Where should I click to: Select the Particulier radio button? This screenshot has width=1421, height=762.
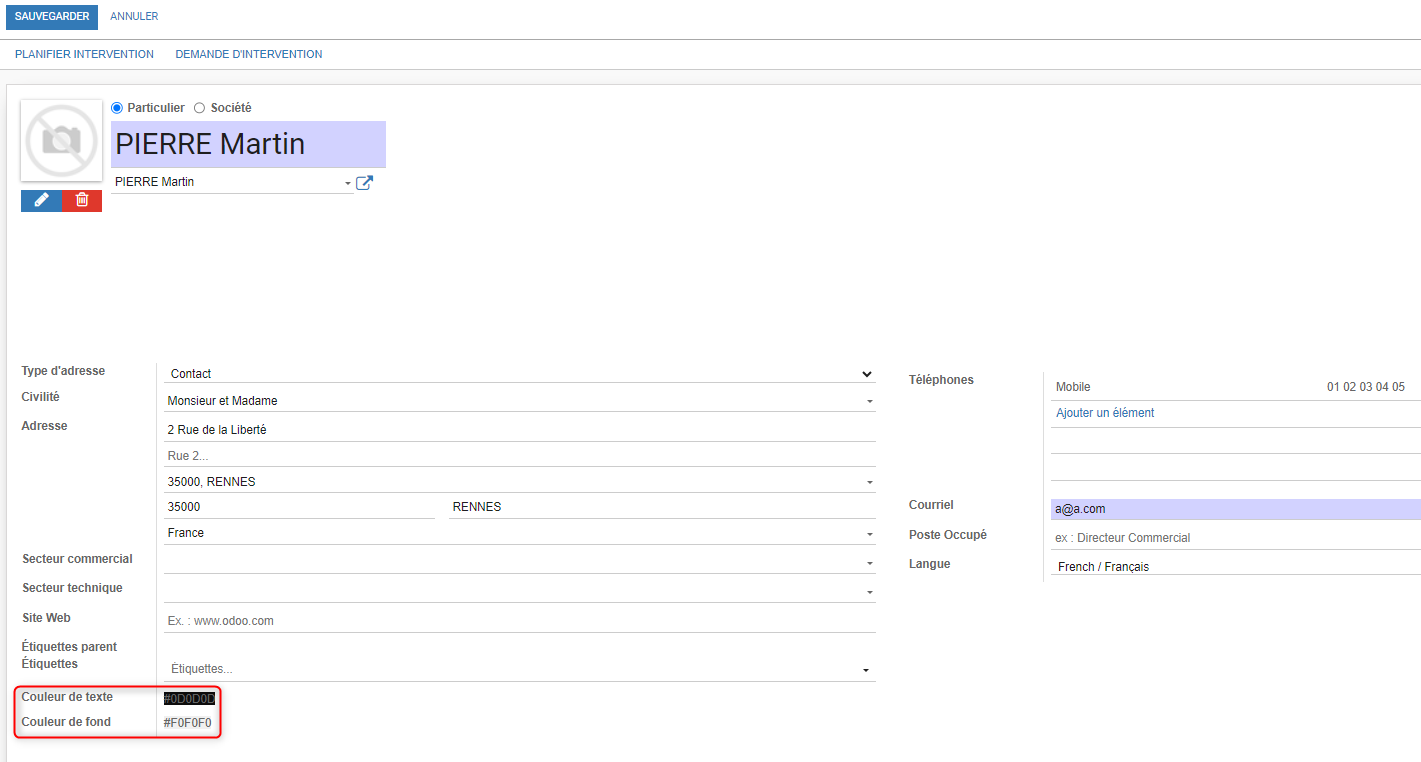click(x=117, y=108)
